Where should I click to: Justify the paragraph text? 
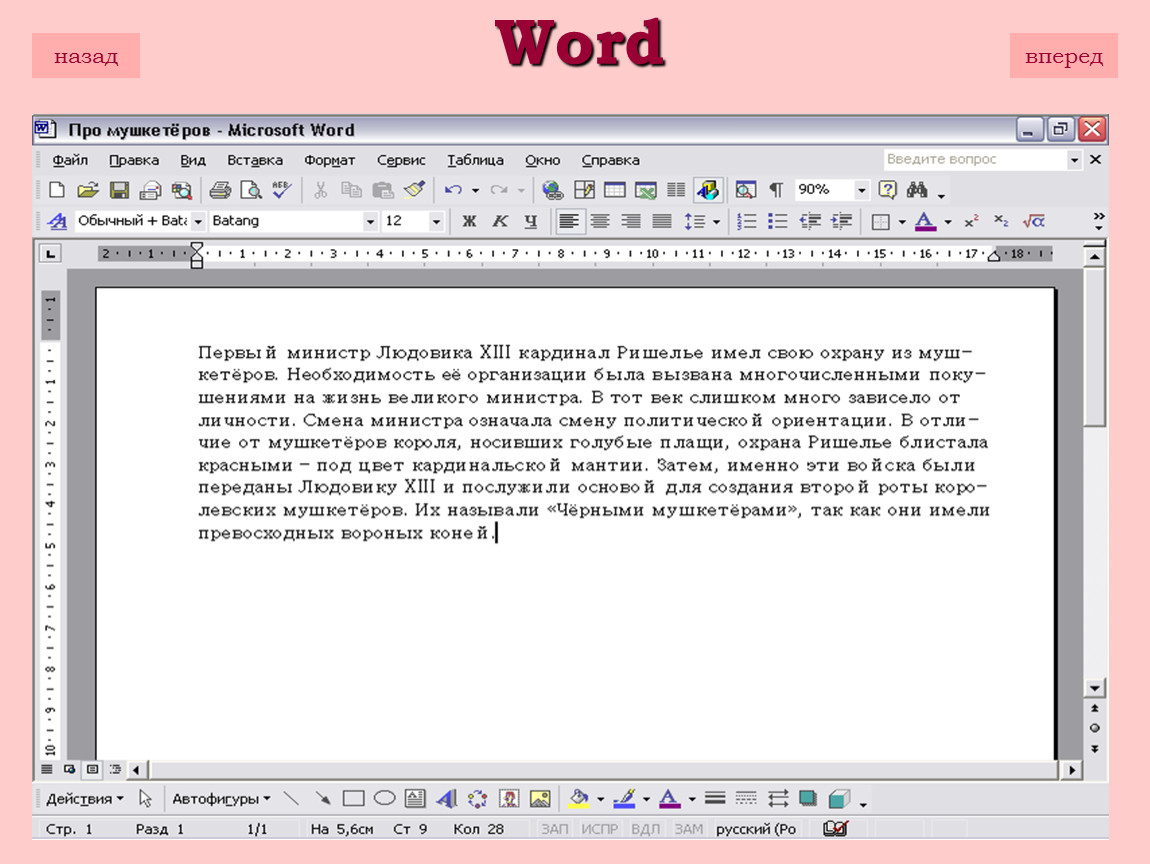662,222
